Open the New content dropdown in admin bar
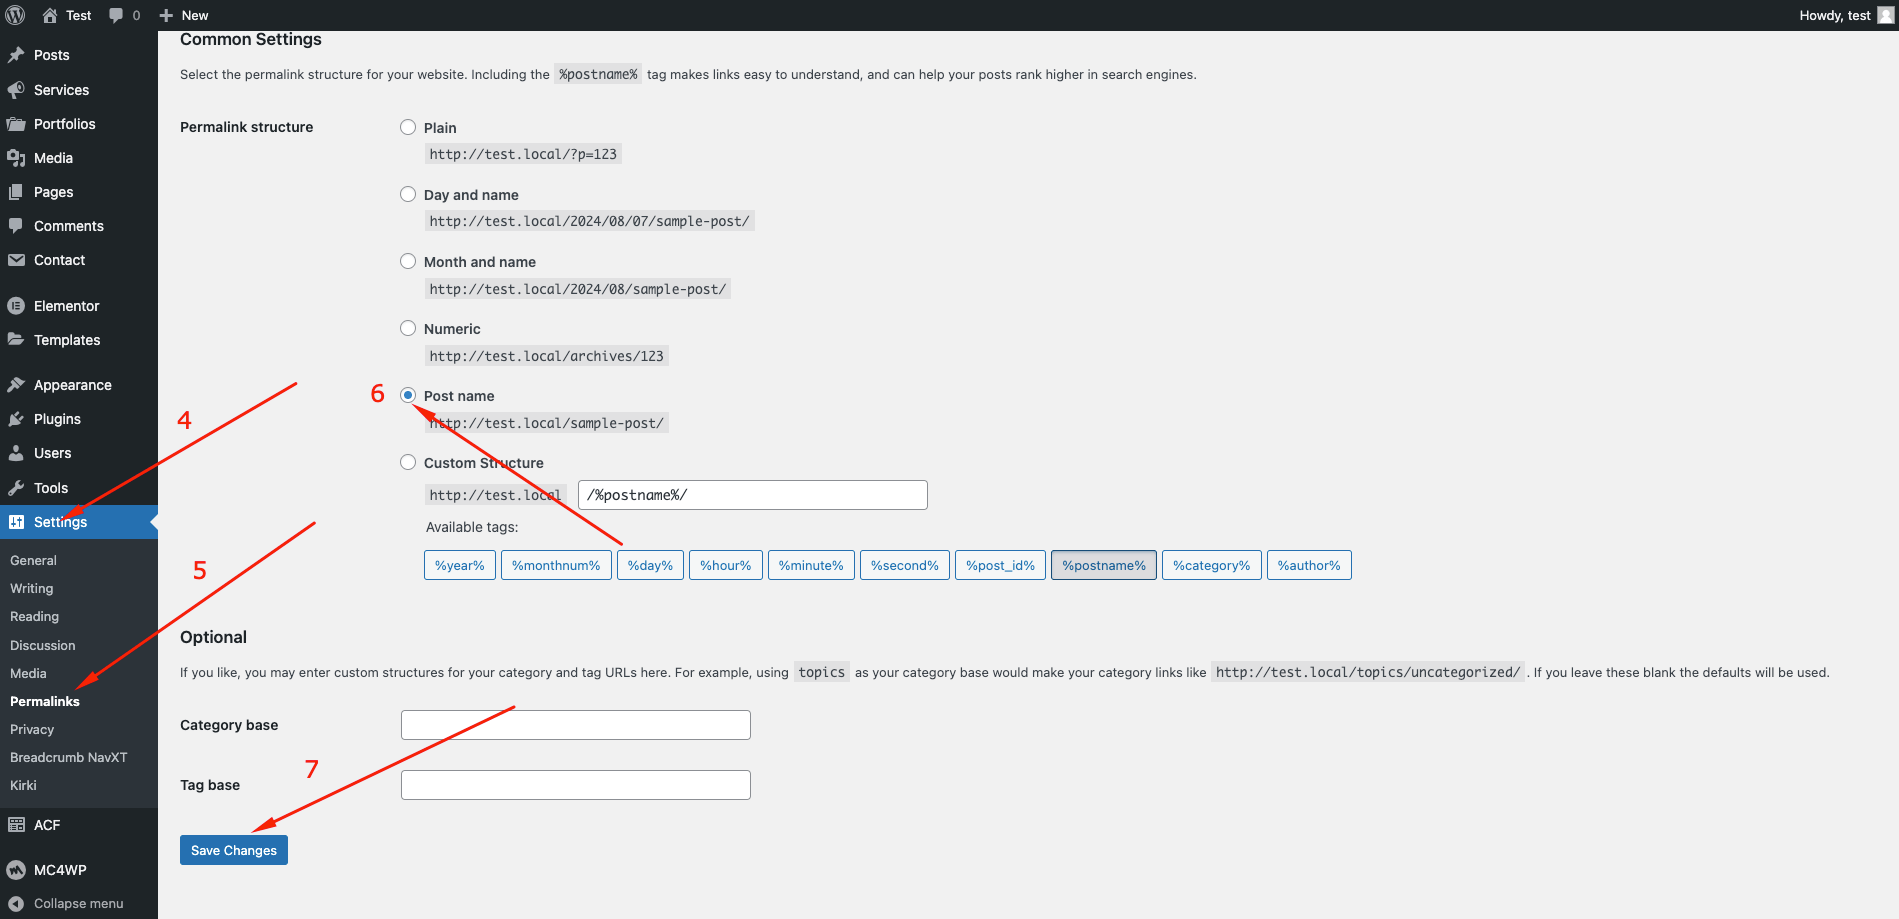 [x=184, y=15]
